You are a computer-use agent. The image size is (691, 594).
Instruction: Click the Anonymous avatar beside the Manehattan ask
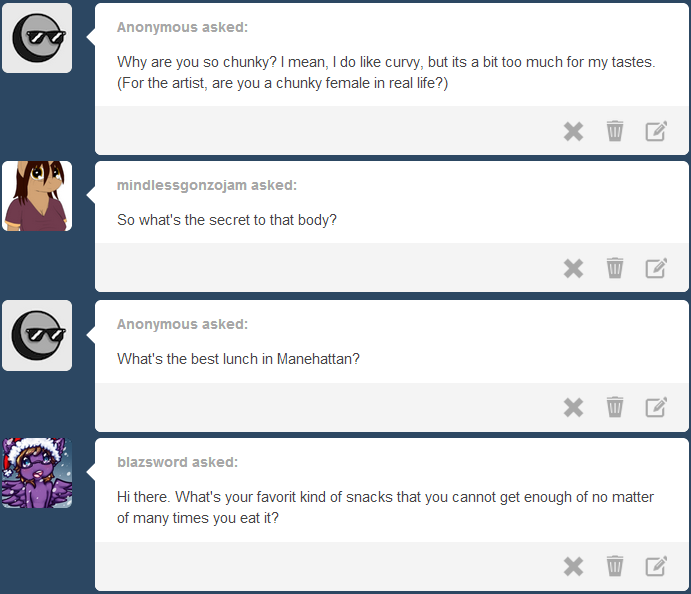[37, 335]
